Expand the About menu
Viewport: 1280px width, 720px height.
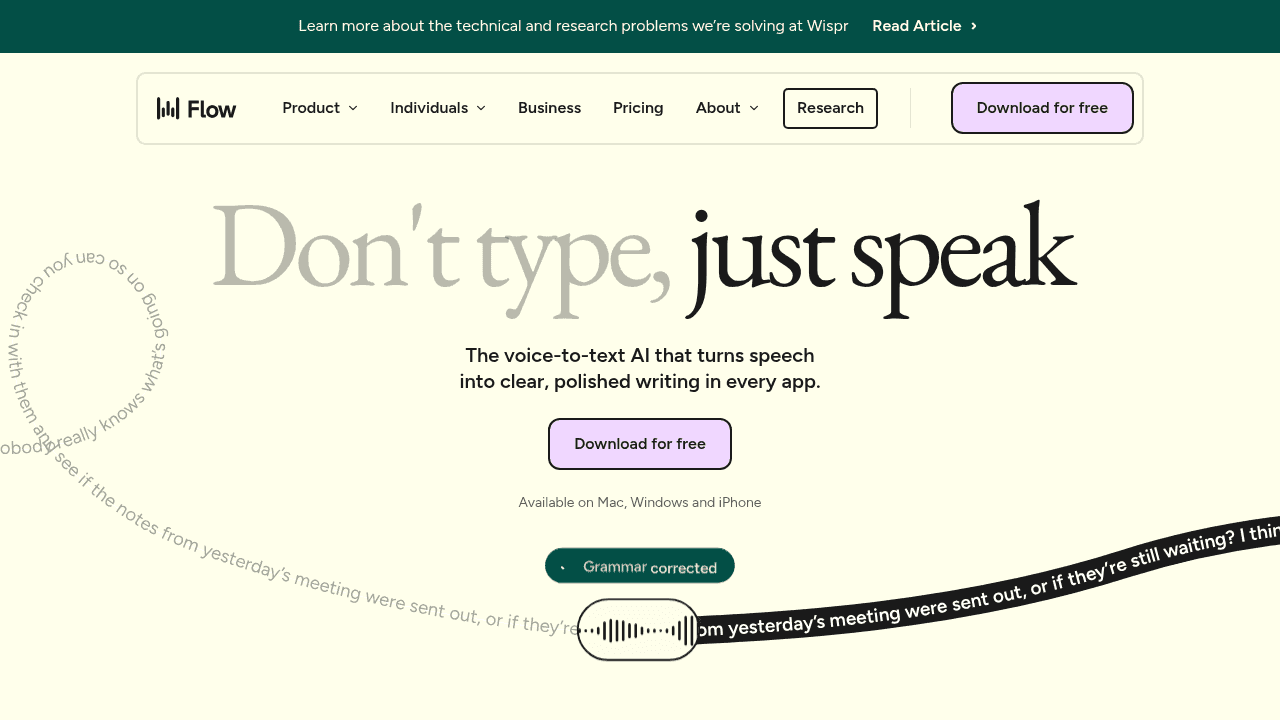(x=727, y=108)
